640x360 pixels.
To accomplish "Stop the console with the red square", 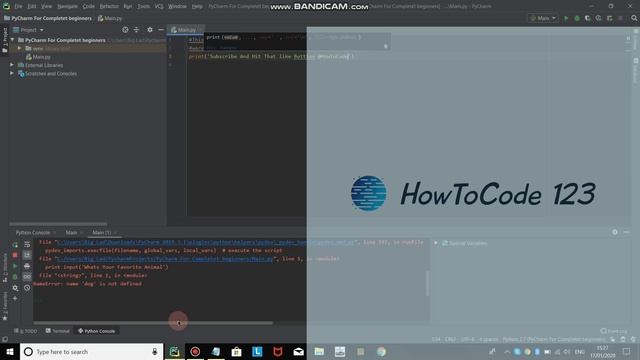I will coord(15,255).
